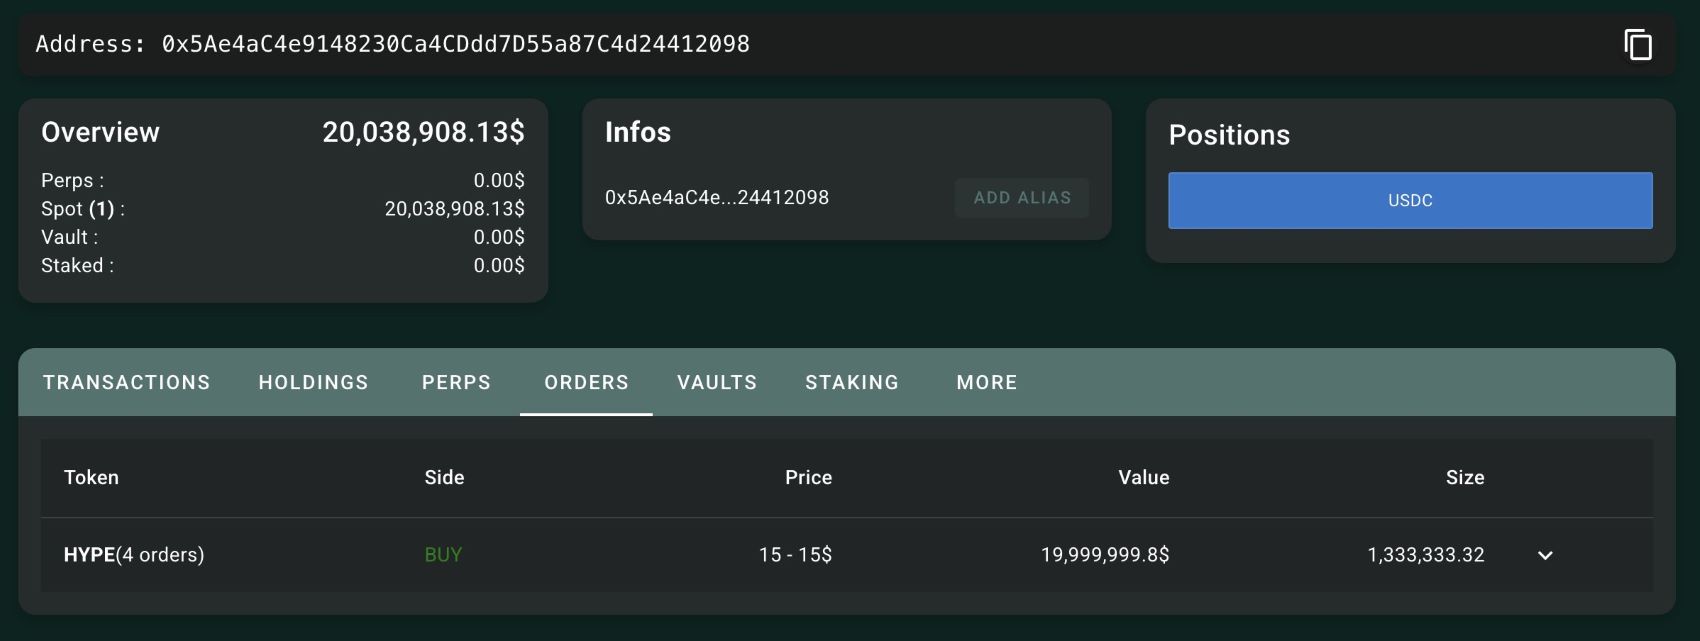
Task: Sort by the Token column header
Action: (x=91, y=478)
